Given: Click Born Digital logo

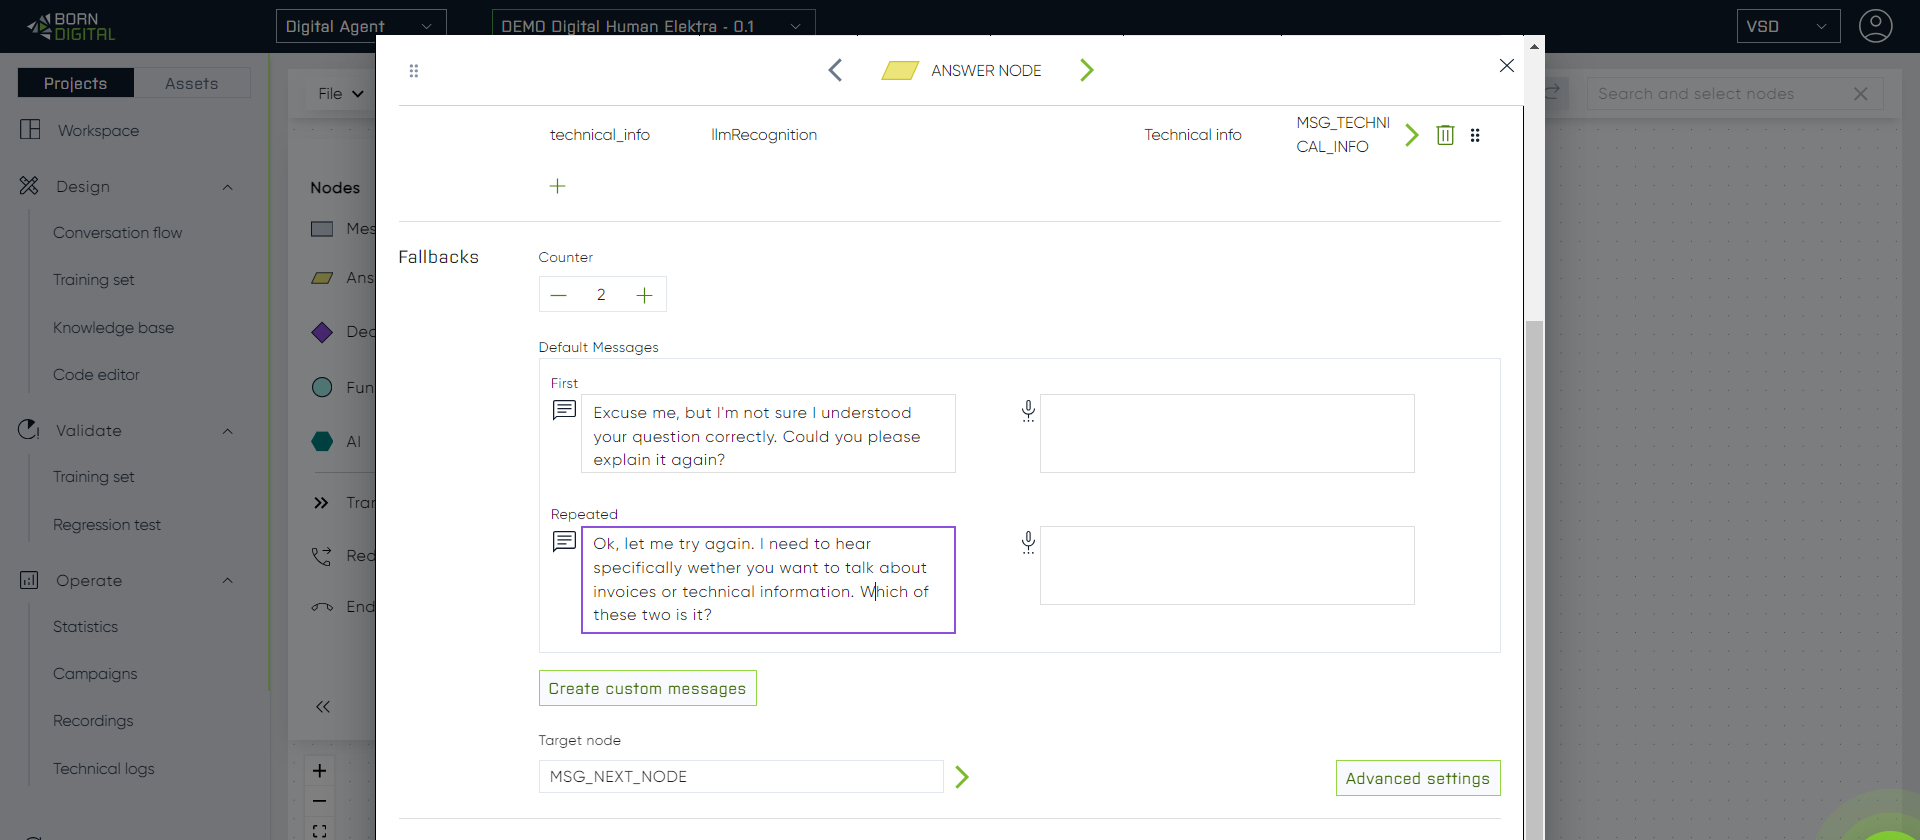Looking at the screenshot, I should click(71, 27).
